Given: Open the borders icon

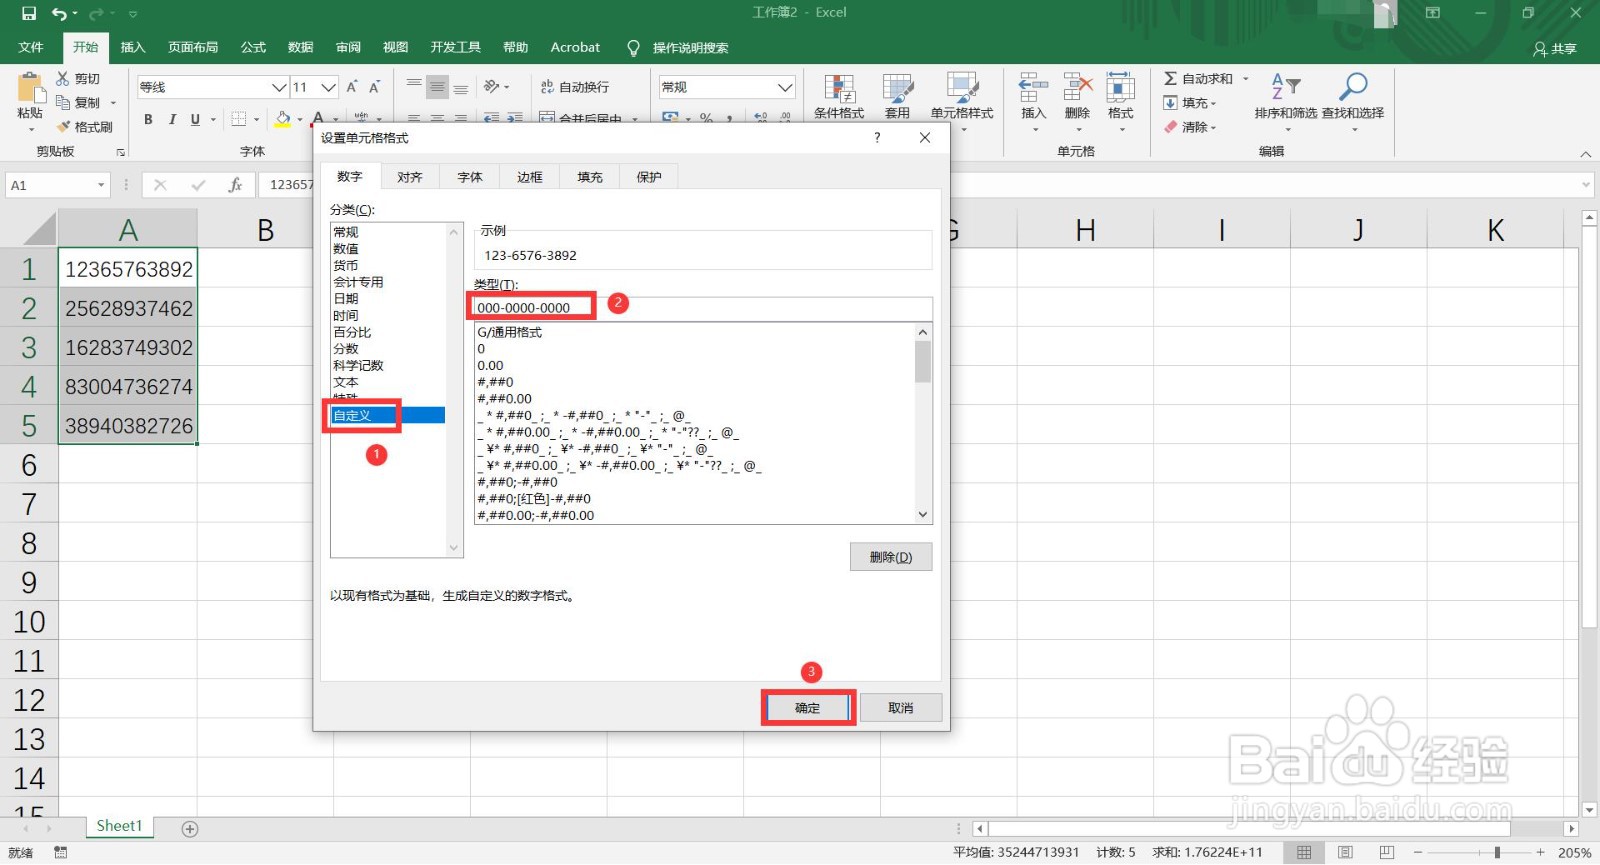Looking at the screenshot, I should tap(239, 119).
